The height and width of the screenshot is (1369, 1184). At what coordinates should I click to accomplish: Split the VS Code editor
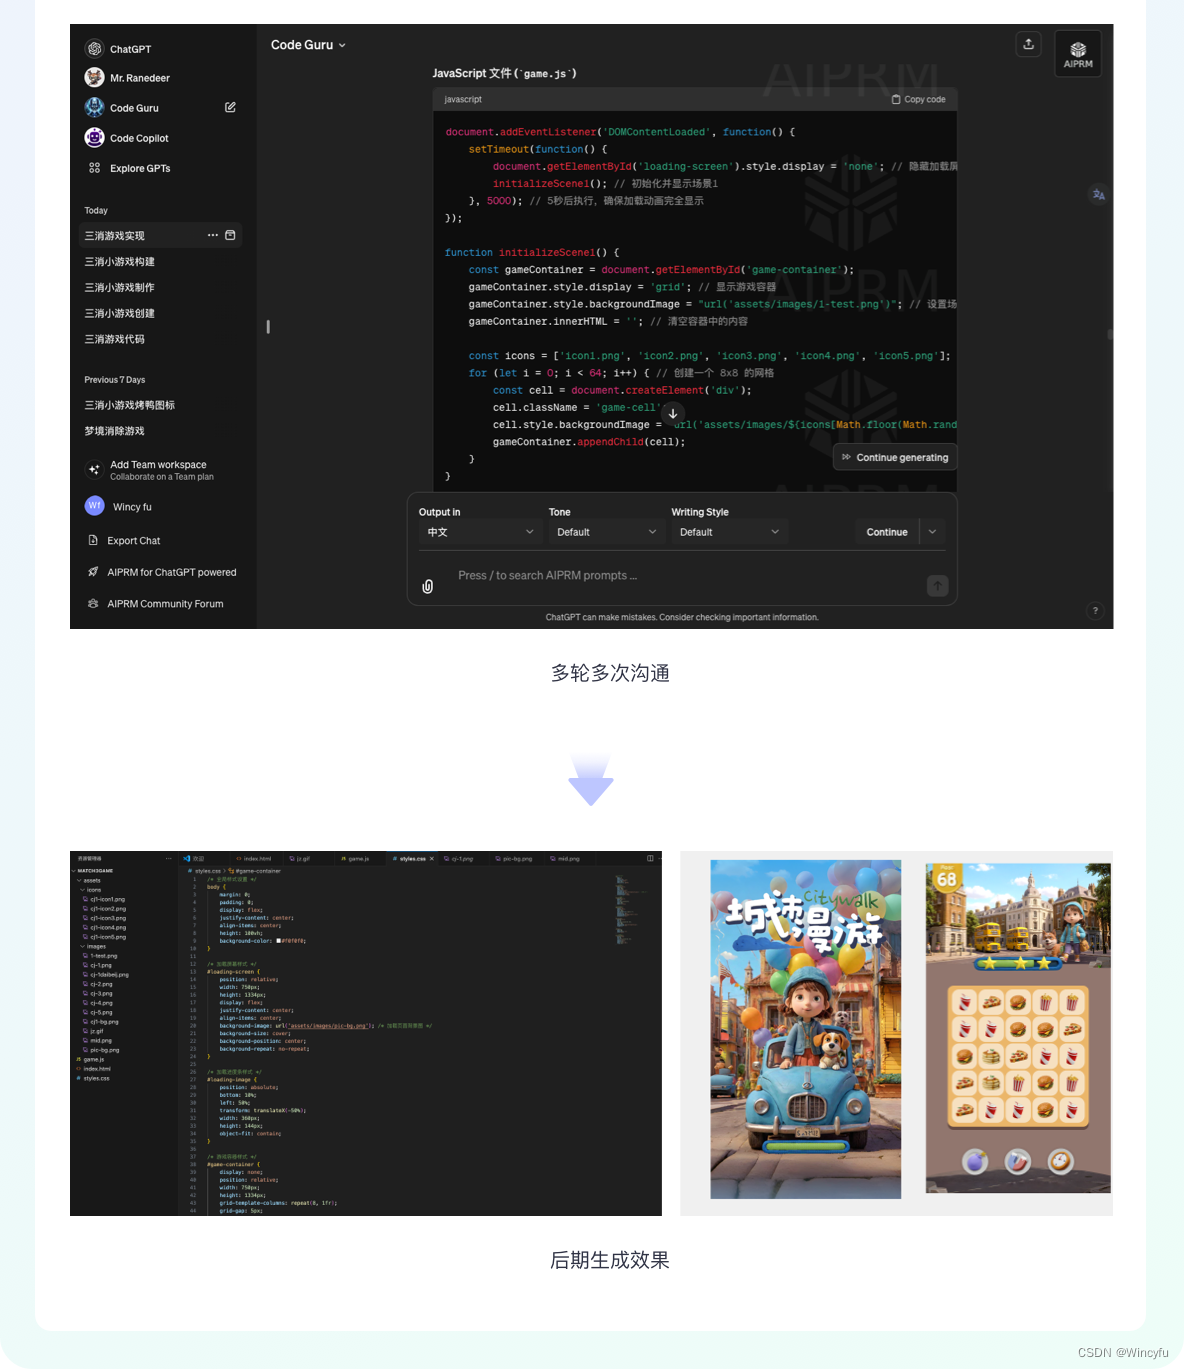tap(650, 858)
